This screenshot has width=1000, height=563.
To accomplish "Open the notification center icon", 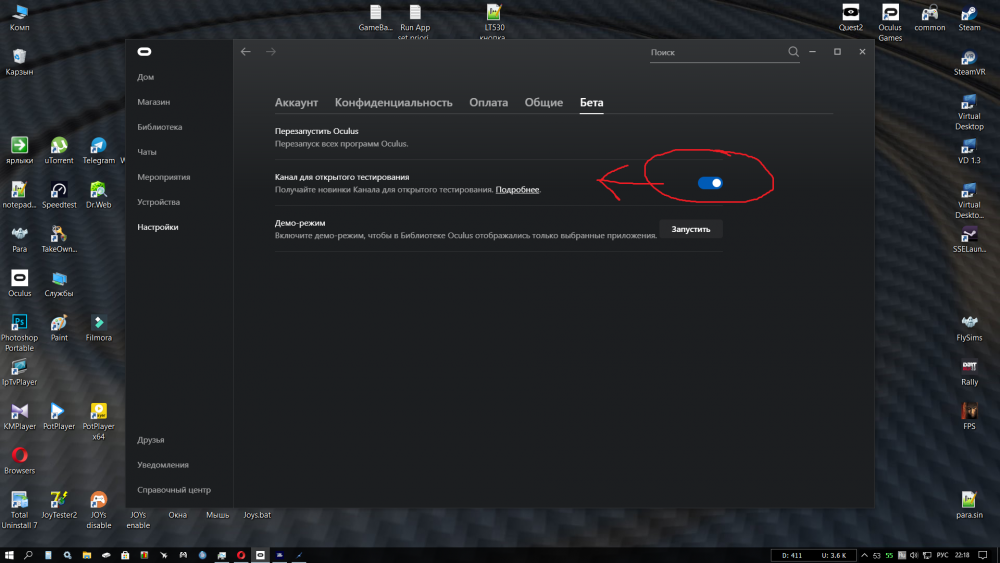I will point(983,555).
